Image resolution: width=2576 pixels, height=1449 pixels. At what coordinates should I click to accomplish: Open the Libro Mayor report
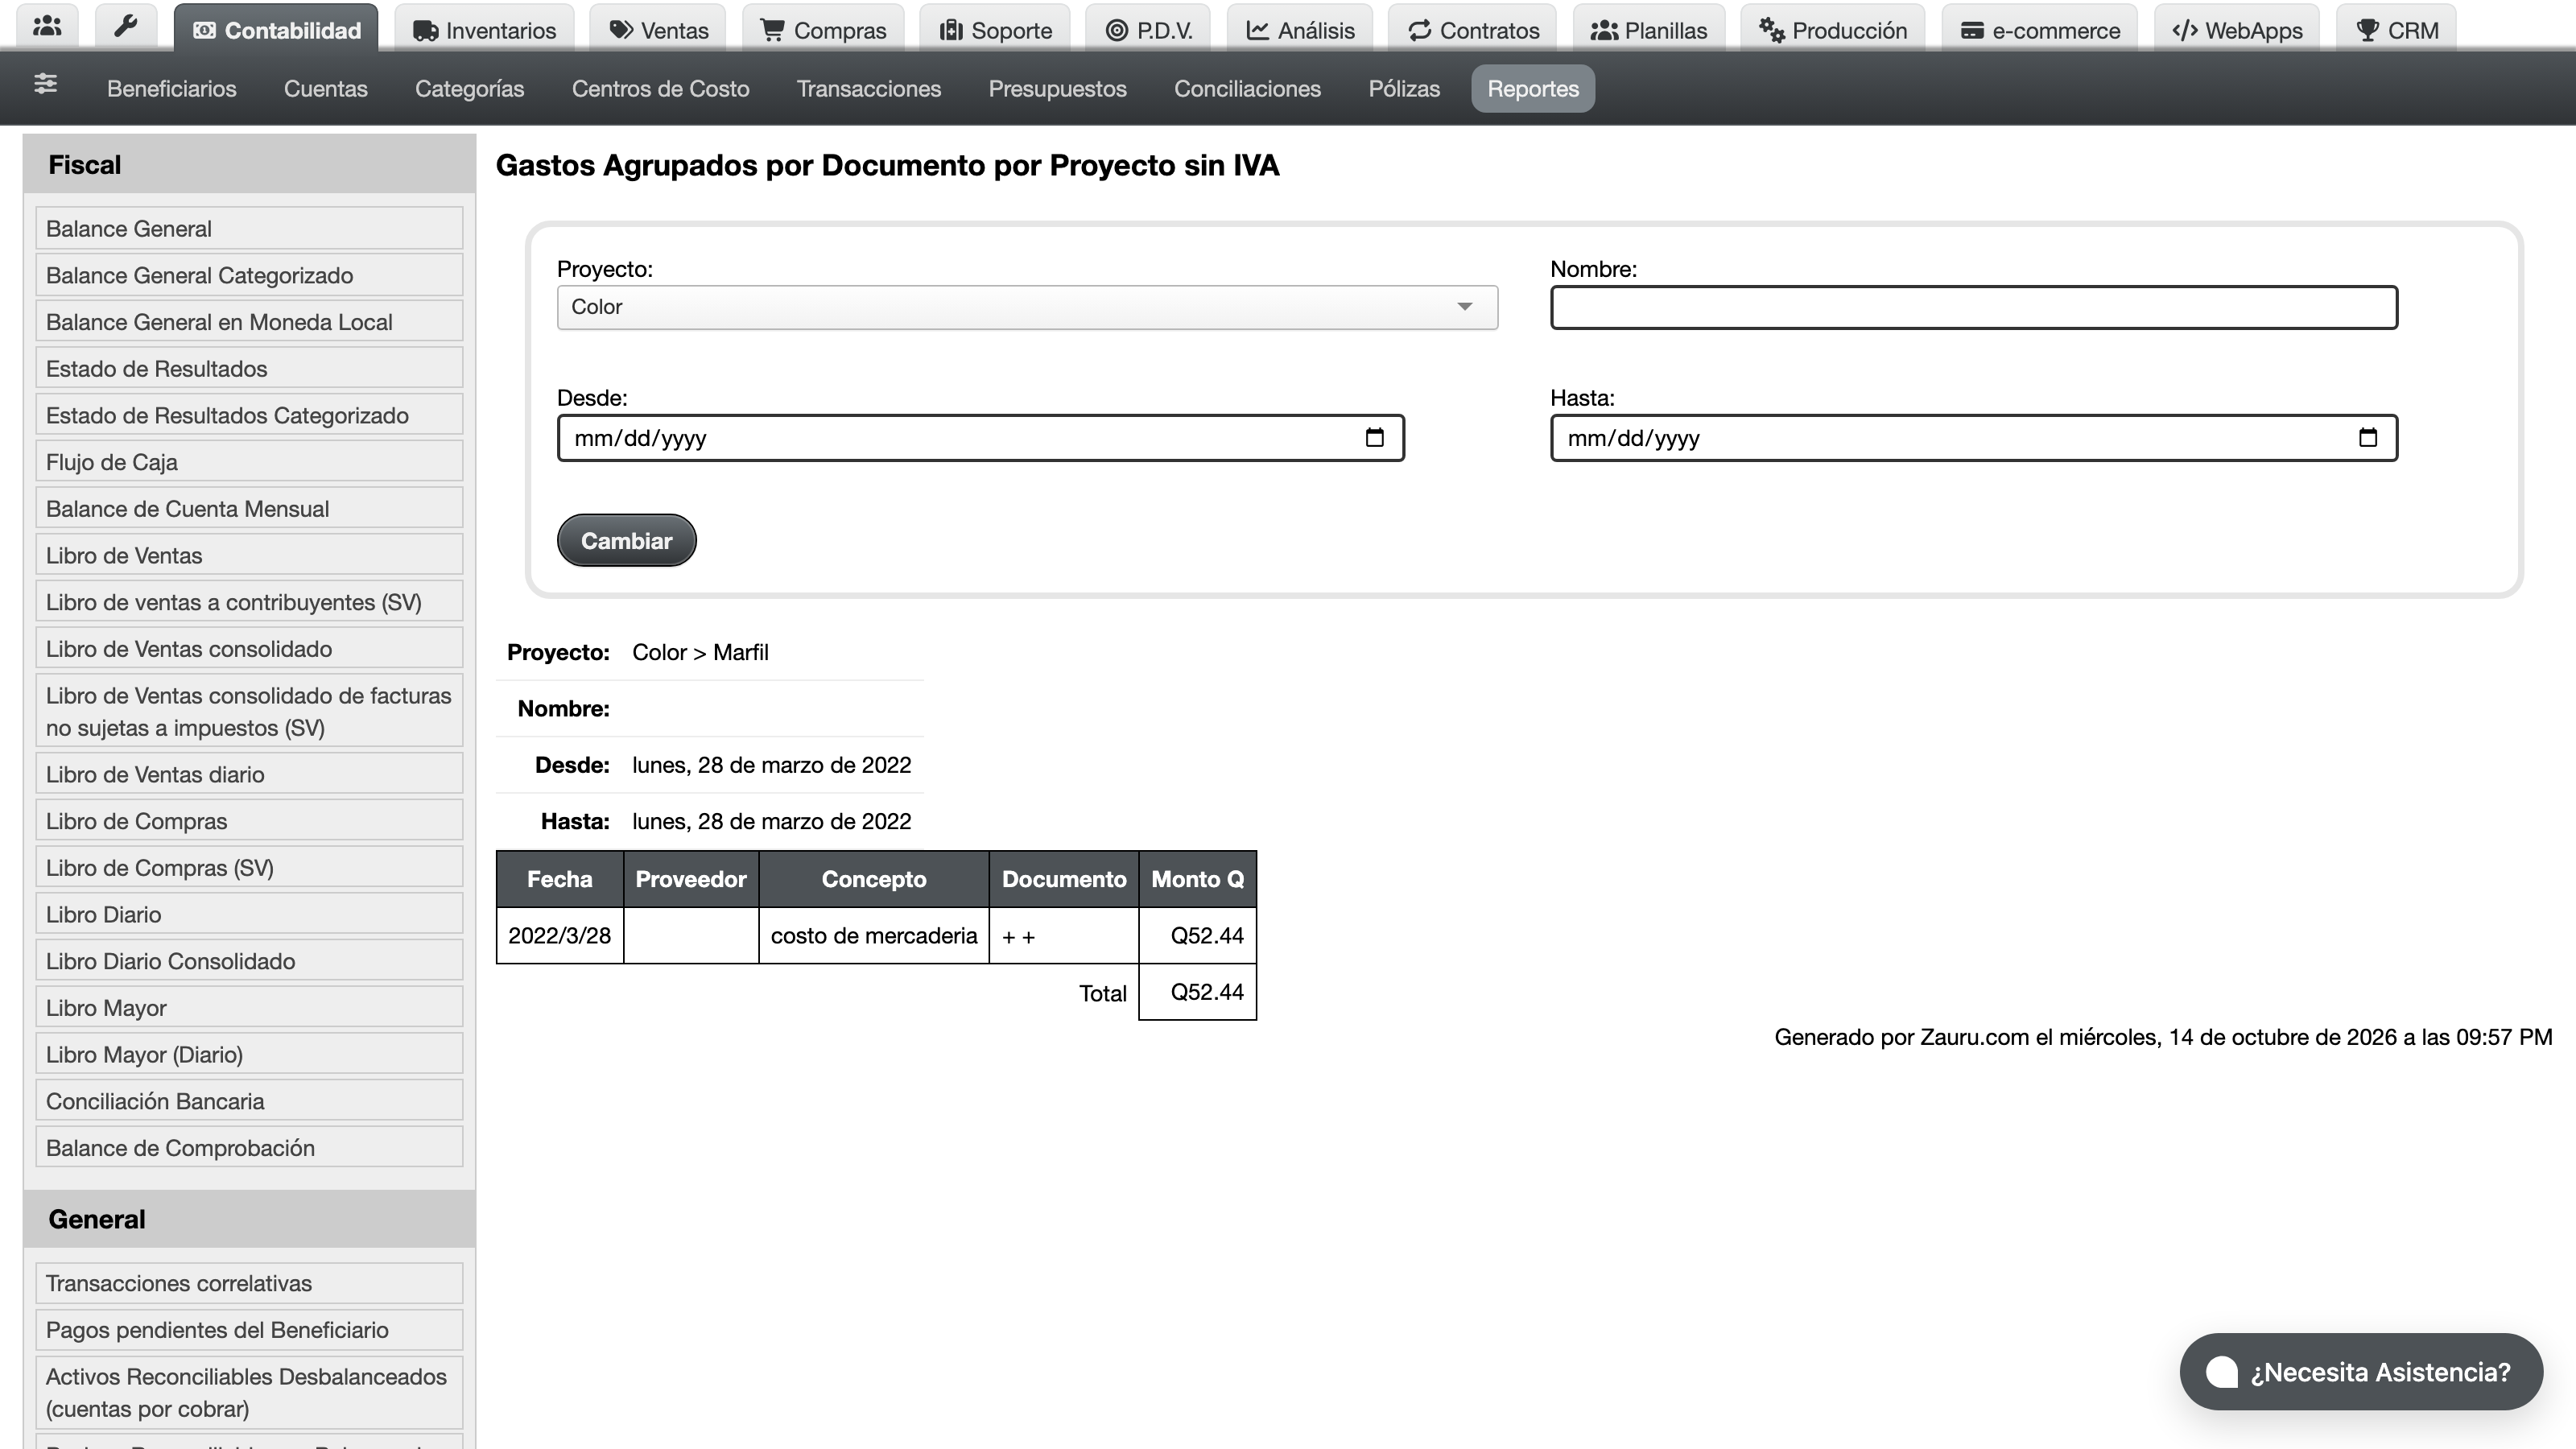[249, 1008]
